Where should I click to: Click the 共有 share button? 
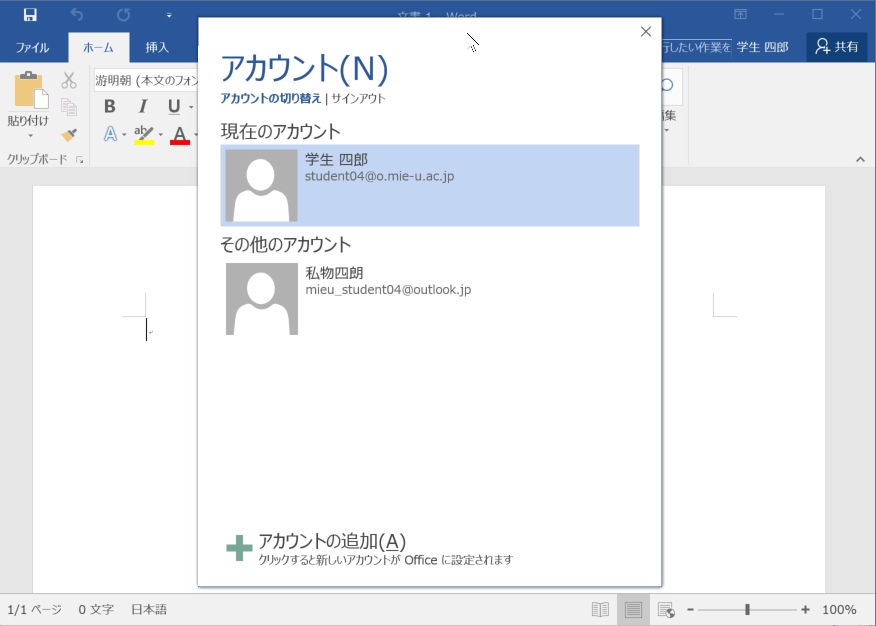coord(836,46)
